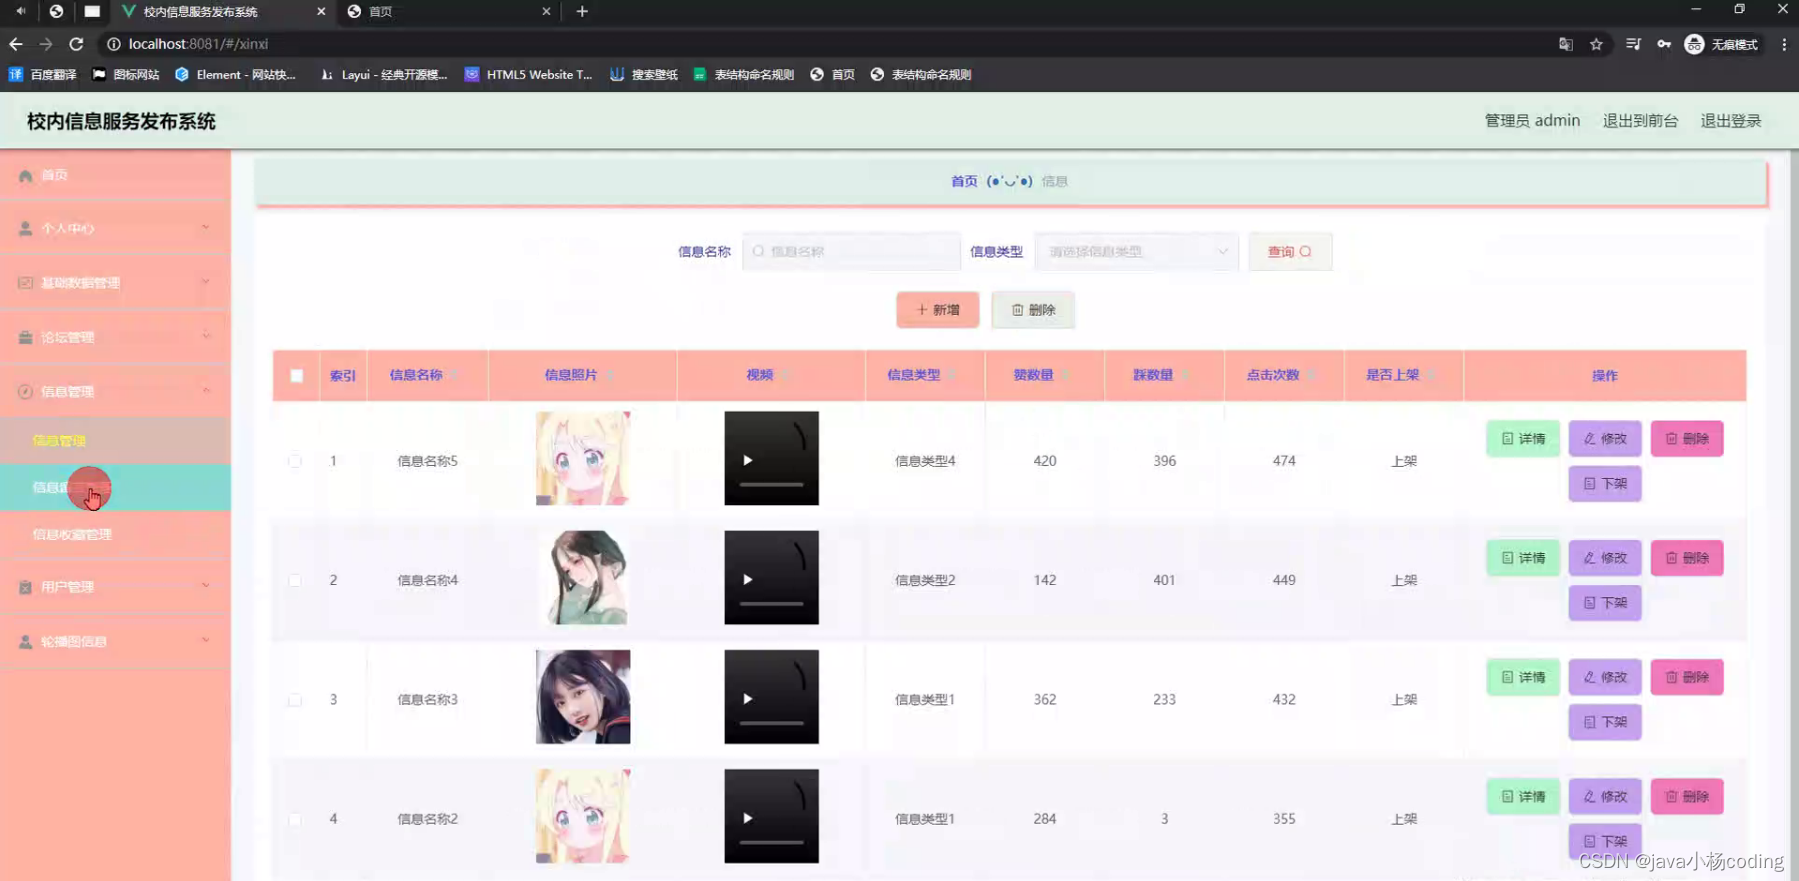Click the 基础数据管理 chart icon in sidebar
This screenshot has width=1799, height=881.
(26, 283)
